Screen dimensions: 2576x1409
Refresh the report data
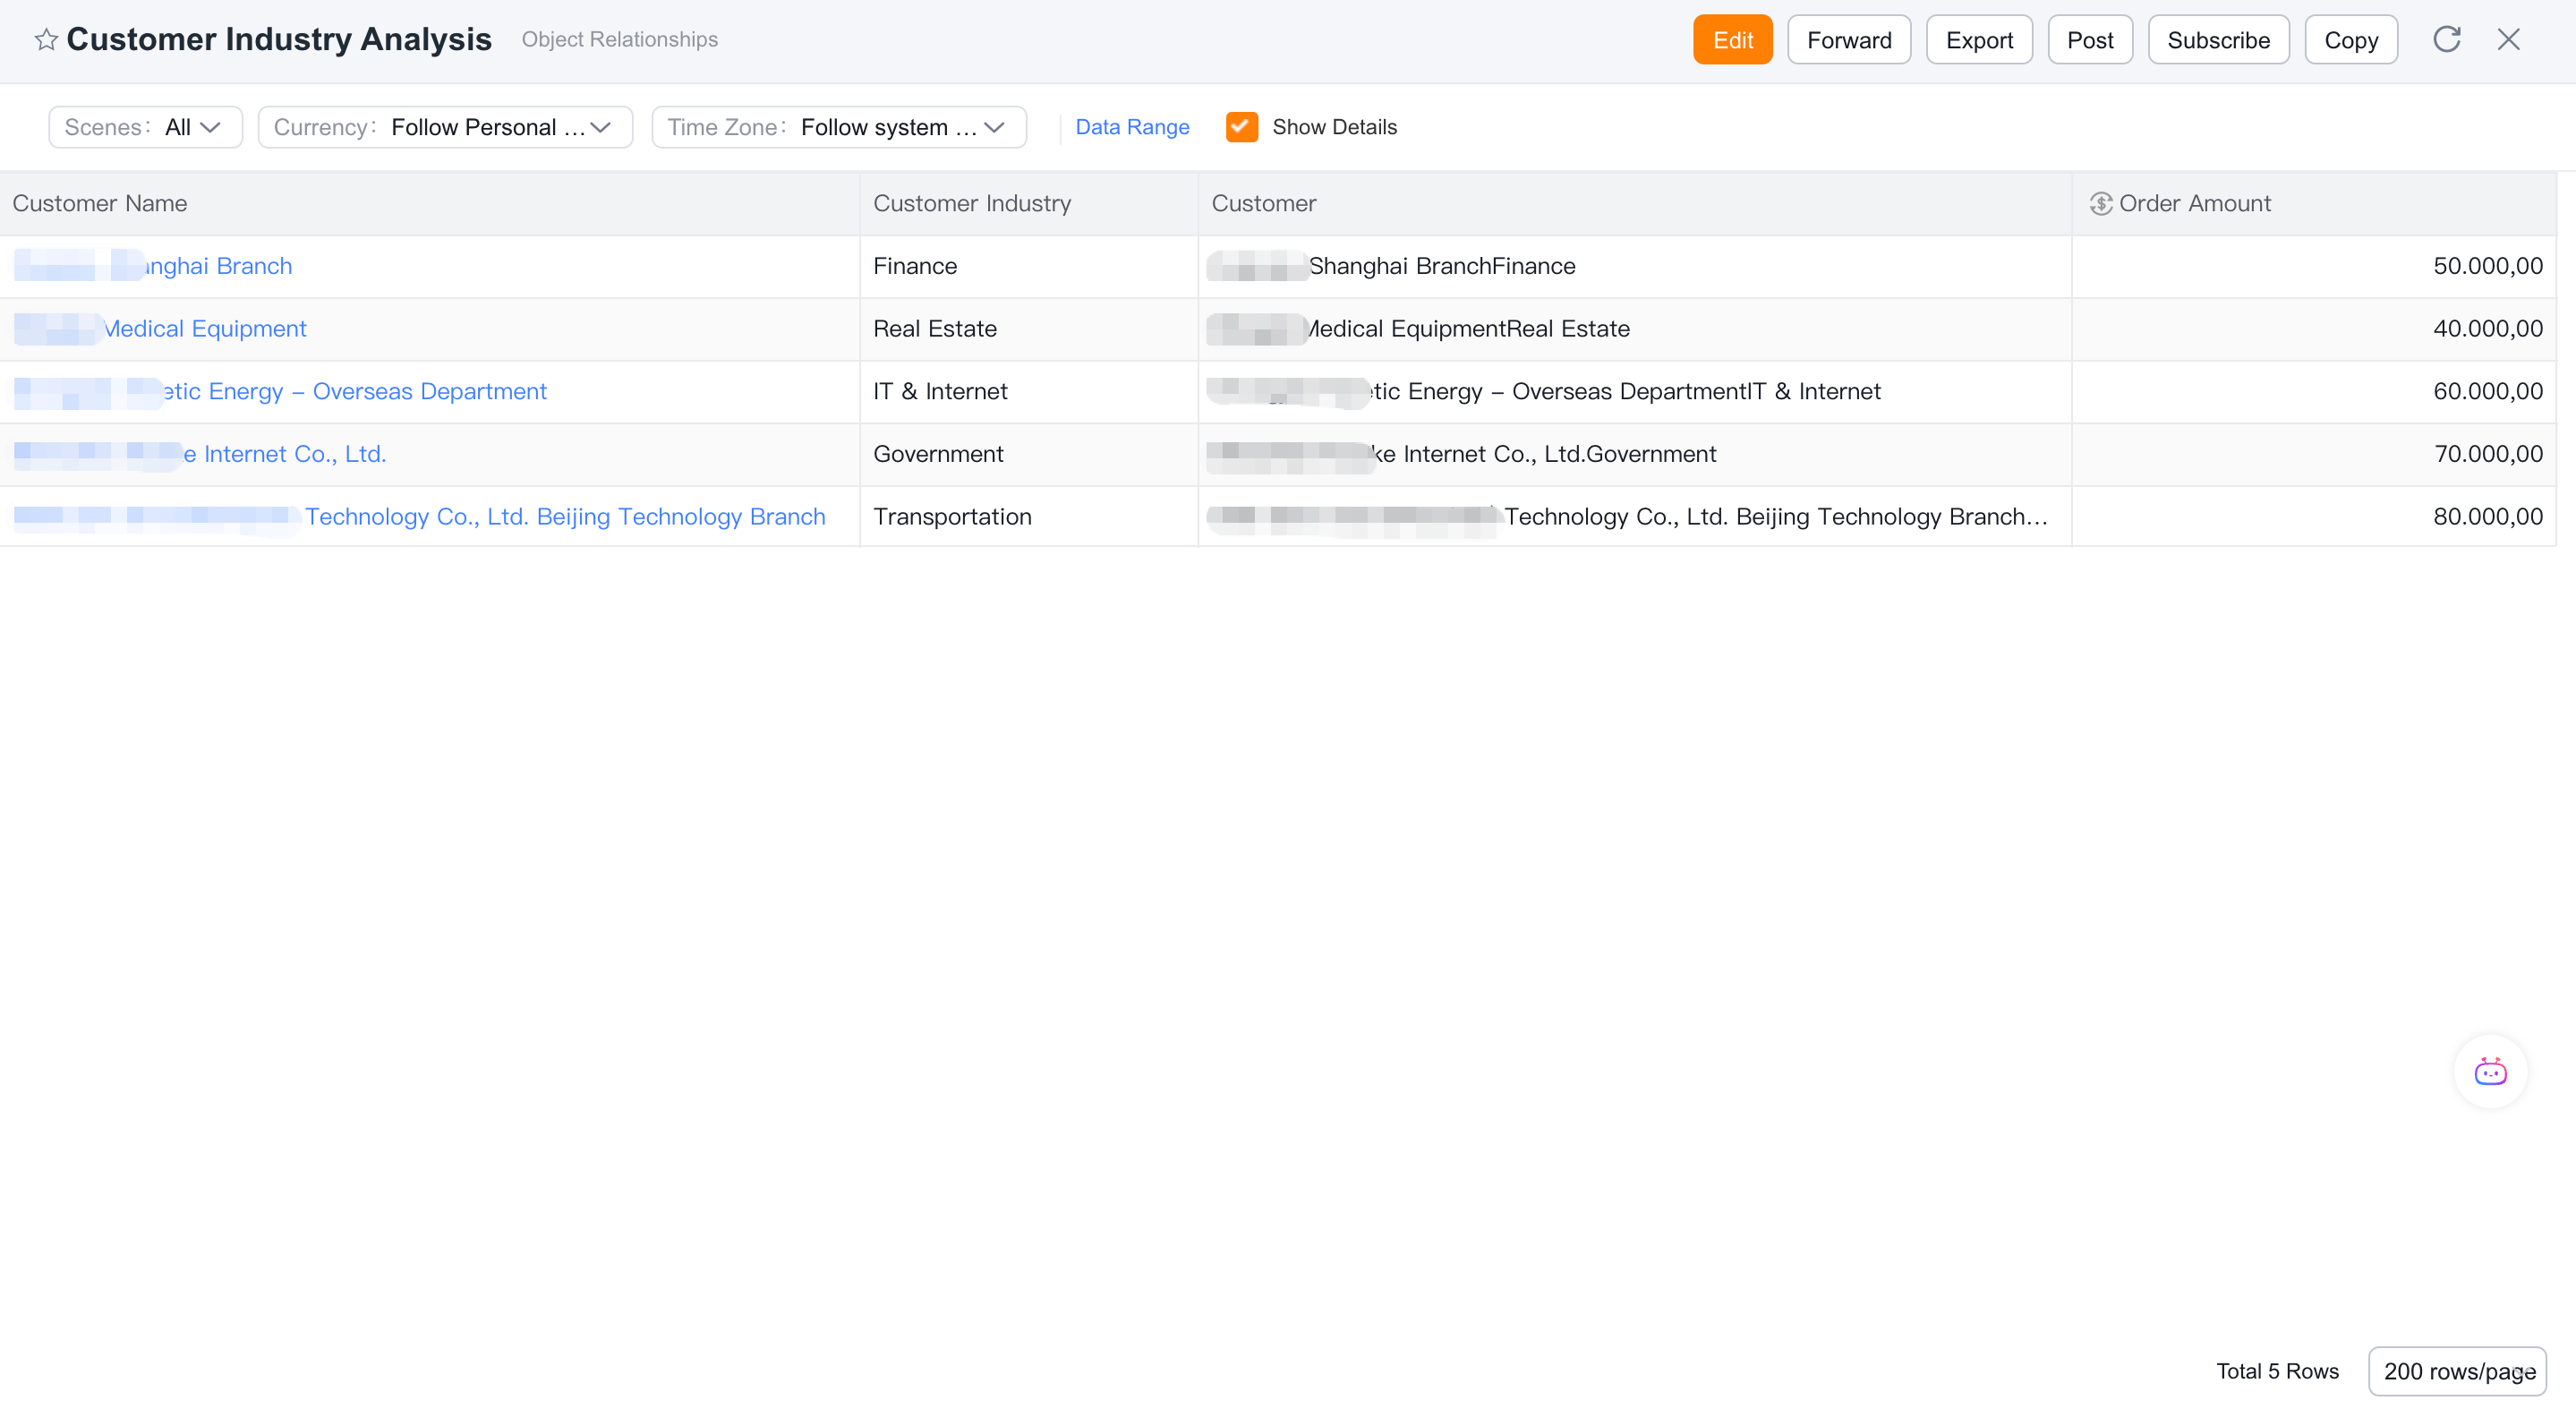pos(2446,39)
